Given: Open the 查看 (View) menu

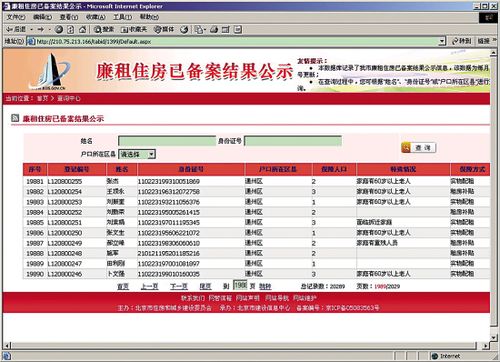Looking at the screenshot, I should tap(69, 17).
